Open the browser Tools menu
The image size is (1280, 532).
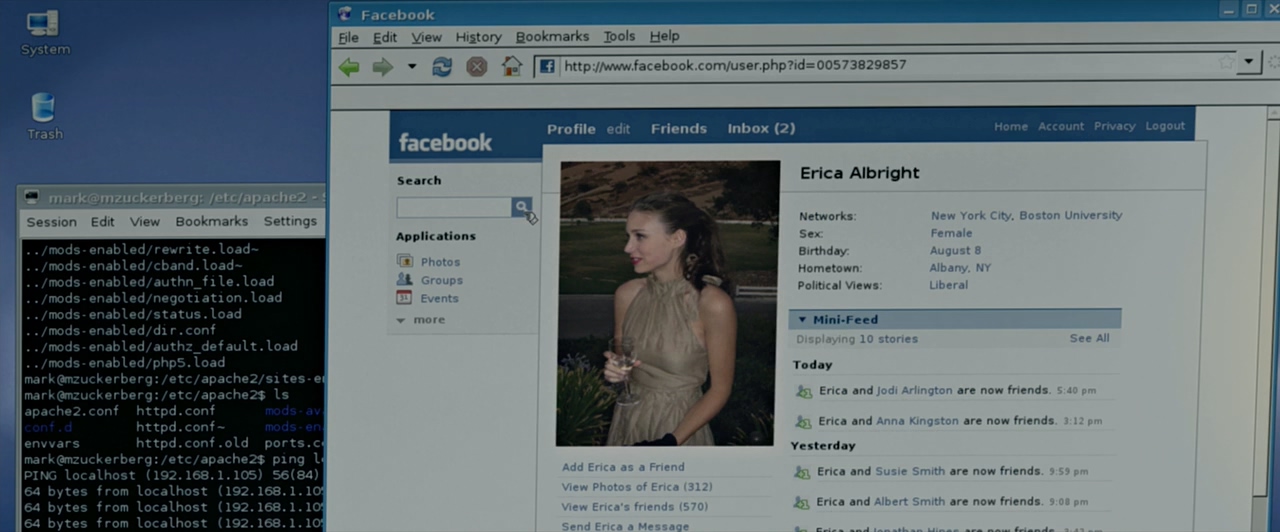coord(619,36)
